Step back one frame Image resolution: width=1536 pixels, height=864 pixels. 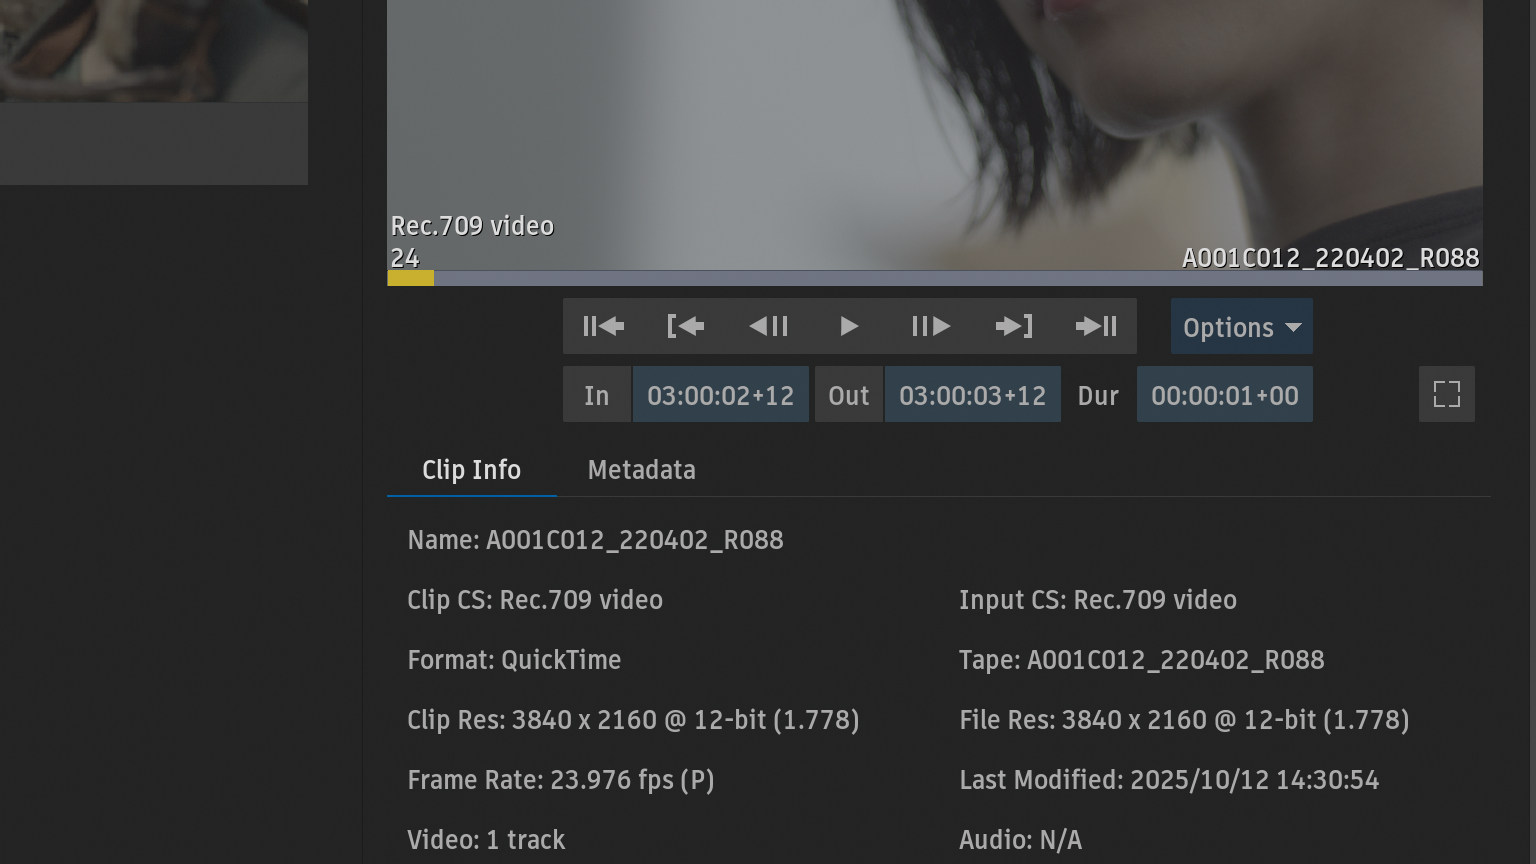(768, 326)
